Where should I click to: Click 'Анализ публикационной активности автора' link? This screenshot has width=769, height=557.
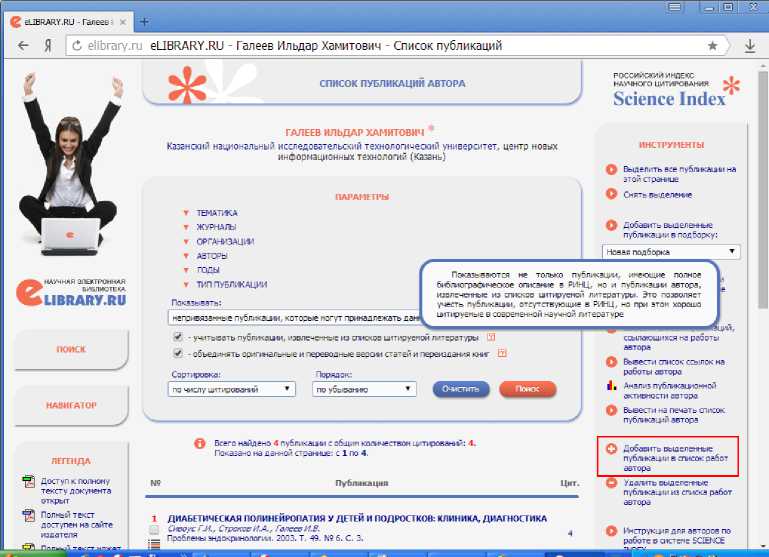(669, 390)
